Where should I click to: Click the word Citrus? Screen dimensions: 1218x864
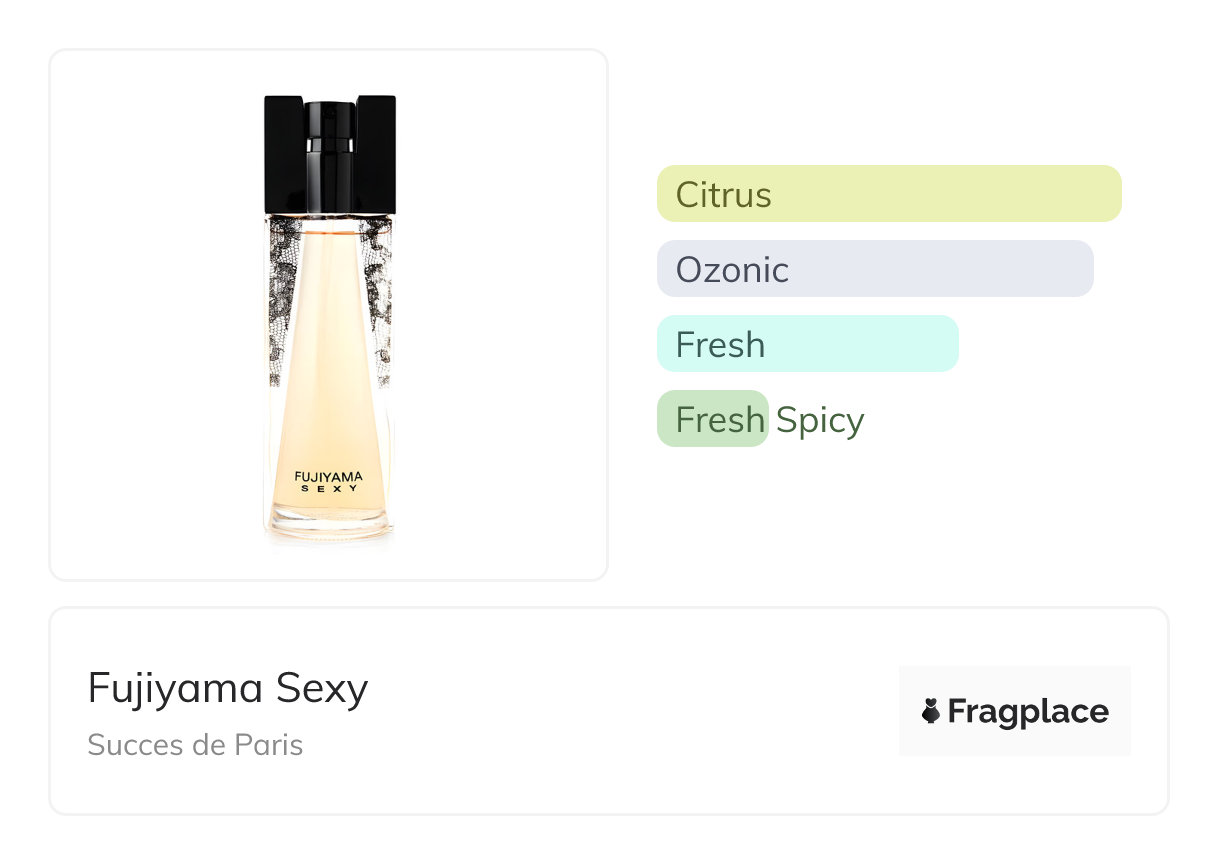click(723, 194)
